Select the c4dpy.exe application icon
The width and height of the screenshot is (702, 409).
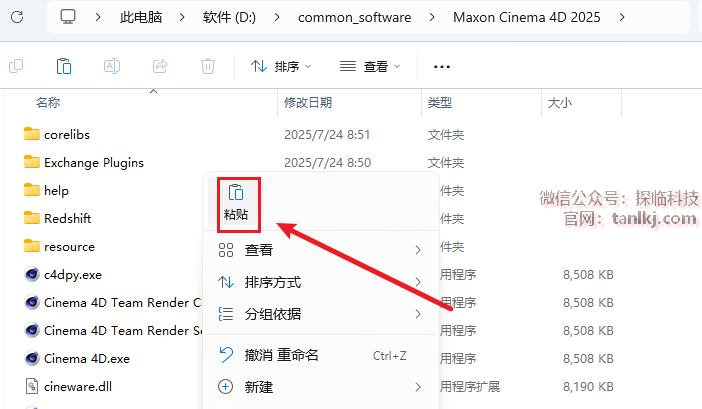(x=32, y=274)
